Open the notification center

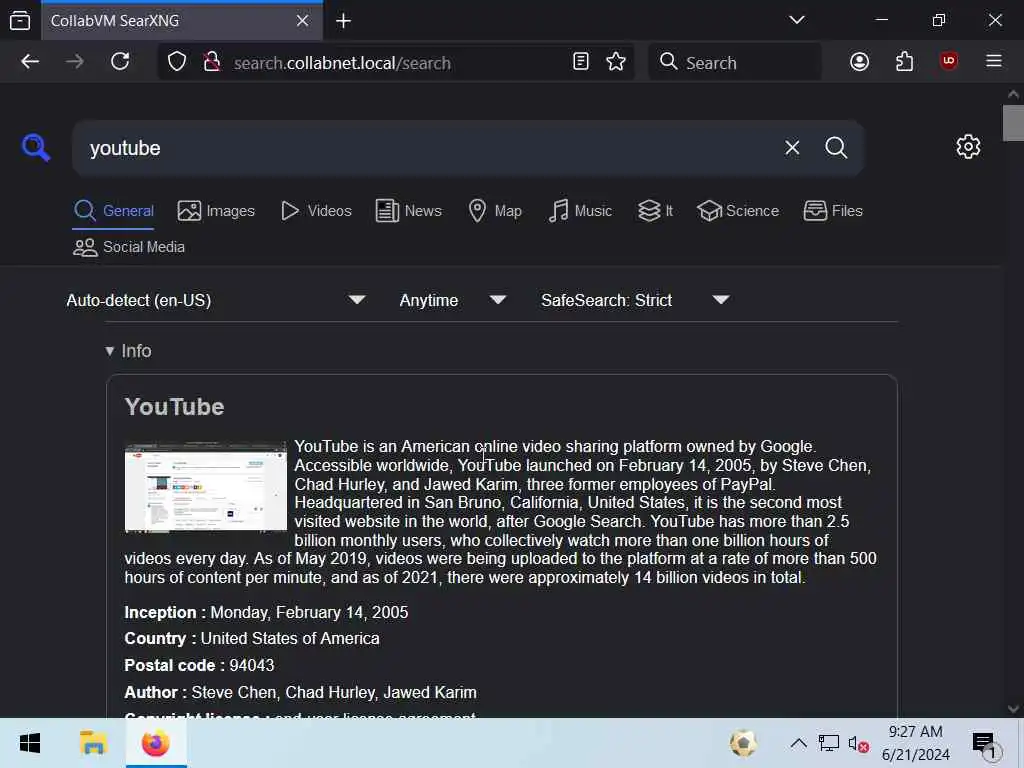[984, 744]
